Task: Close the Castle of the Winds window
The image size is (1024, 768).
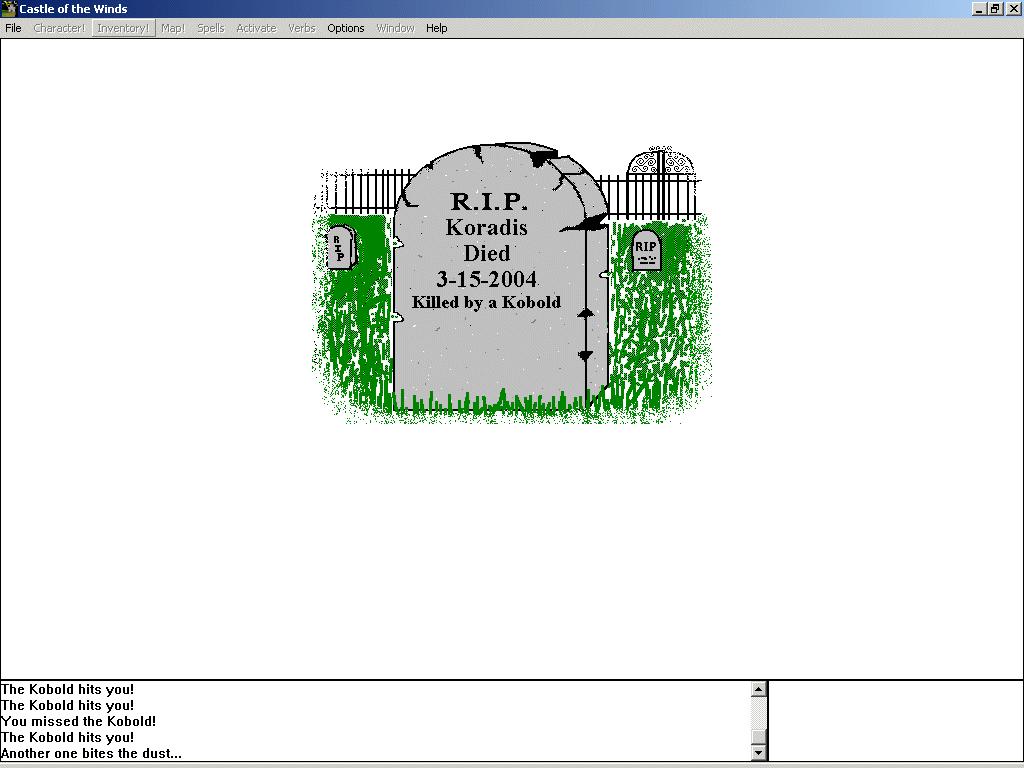Action: click(1013, 8)
